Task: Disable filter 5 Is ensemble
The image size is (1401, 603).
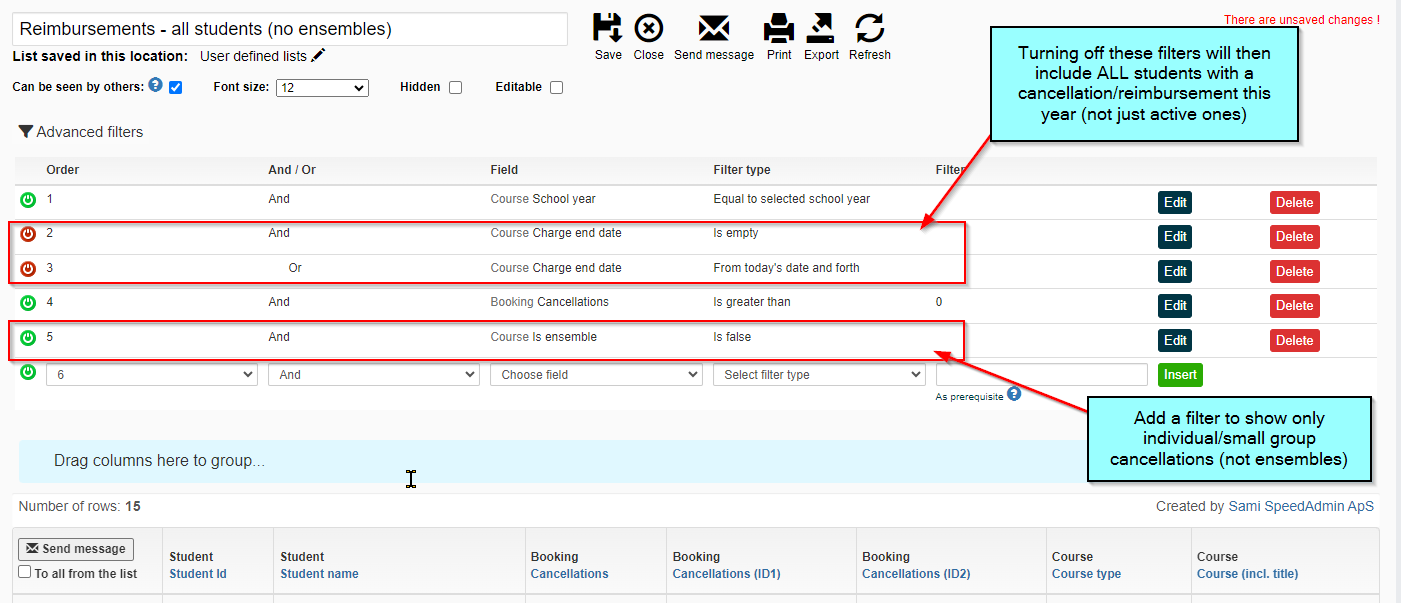Action: point(28,338)
